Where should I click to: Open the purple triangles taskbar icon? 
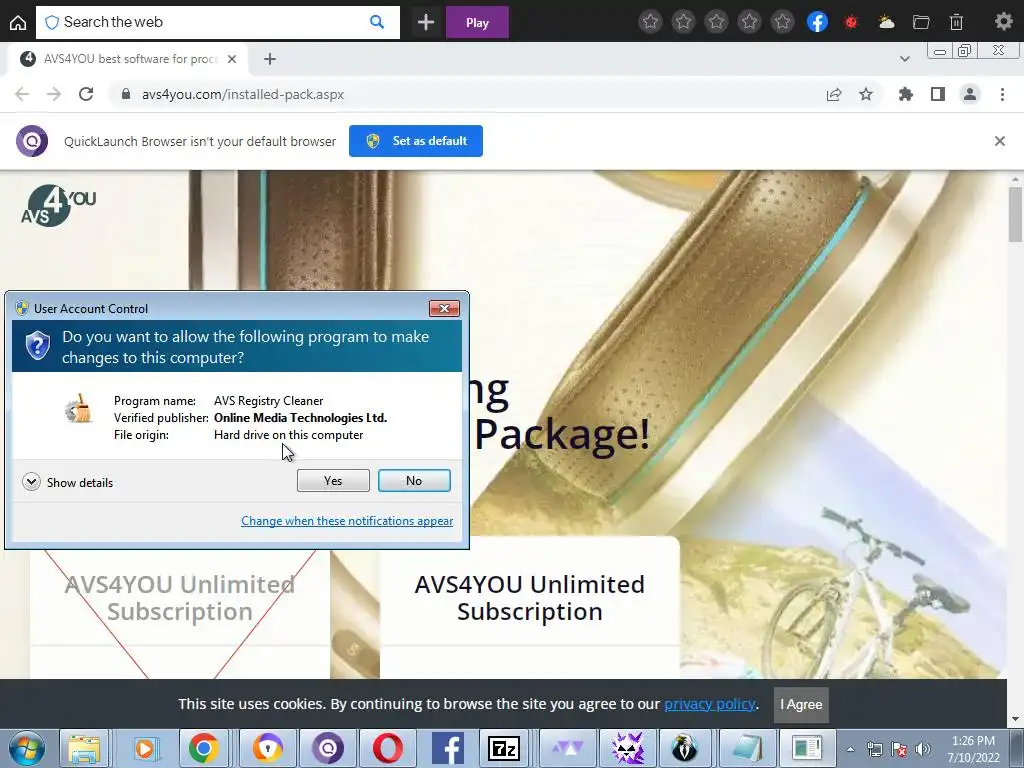click(568, 748)
